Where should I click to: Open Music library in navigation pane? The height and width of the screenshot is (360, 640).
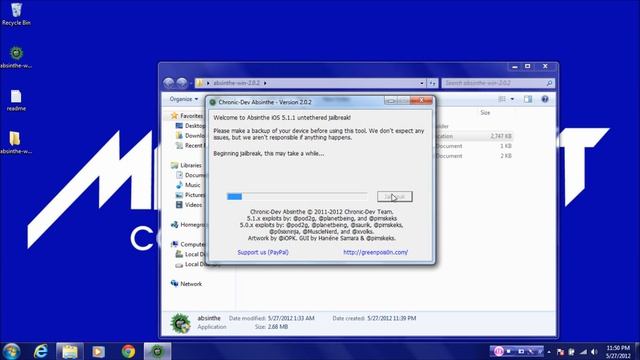188,185
